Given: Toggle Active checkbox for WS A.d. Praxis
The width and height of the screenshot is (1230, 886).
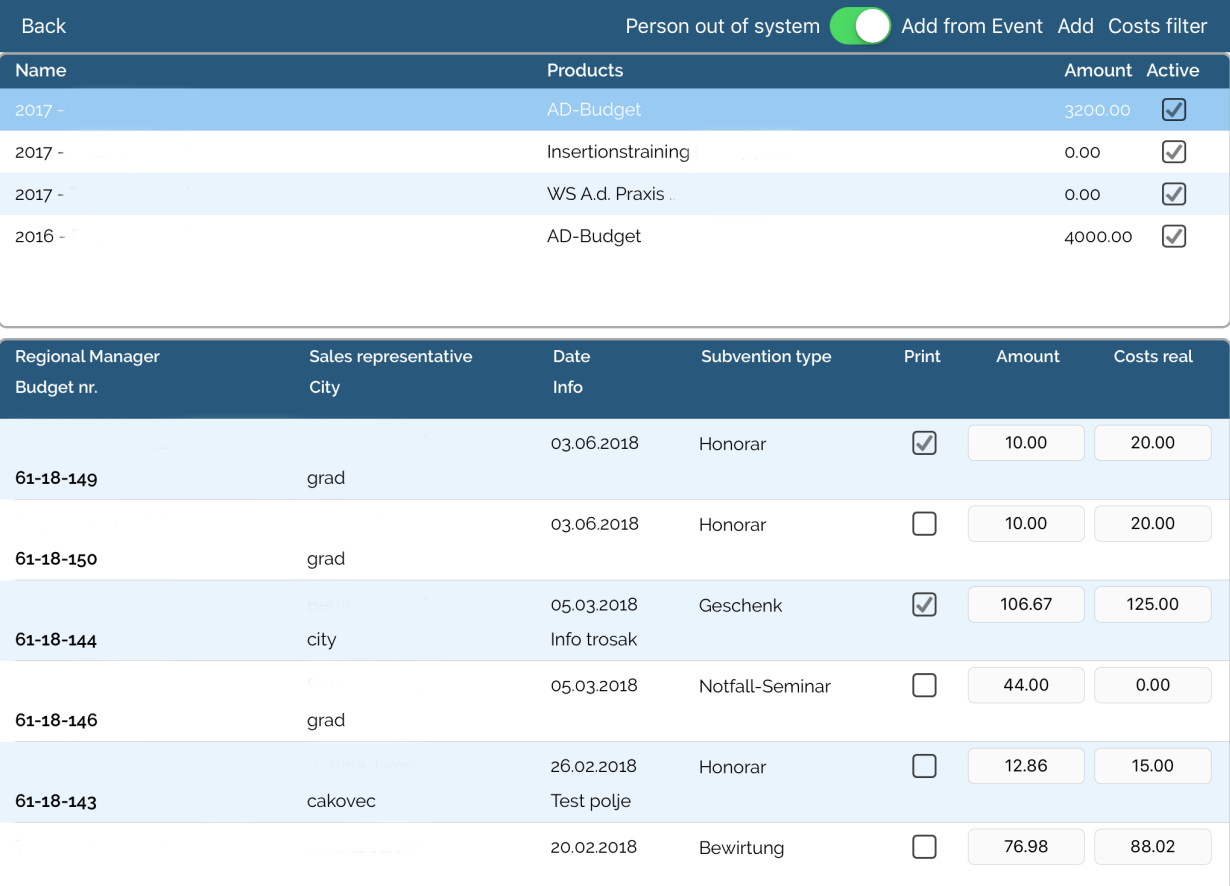Looking at the screenshot, I should [x=1173, y=194].
